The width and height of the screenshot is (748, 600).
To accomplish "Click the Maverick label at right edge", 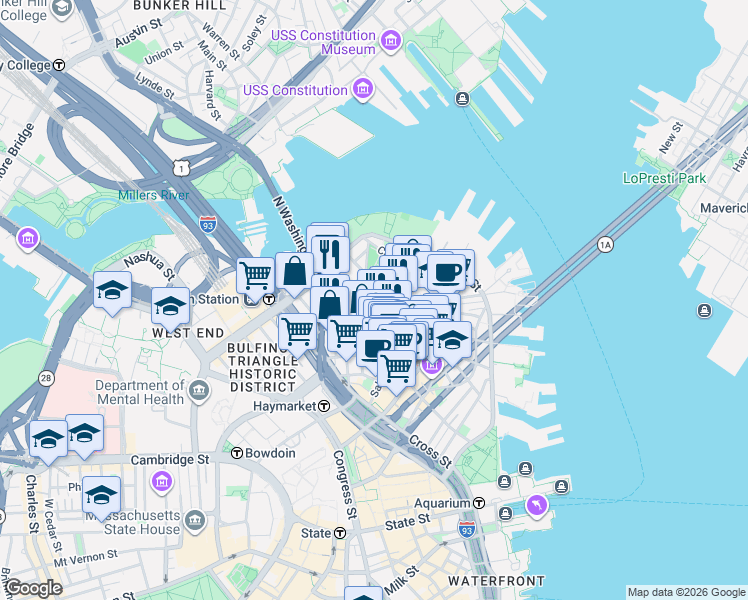I will [724, 208].
